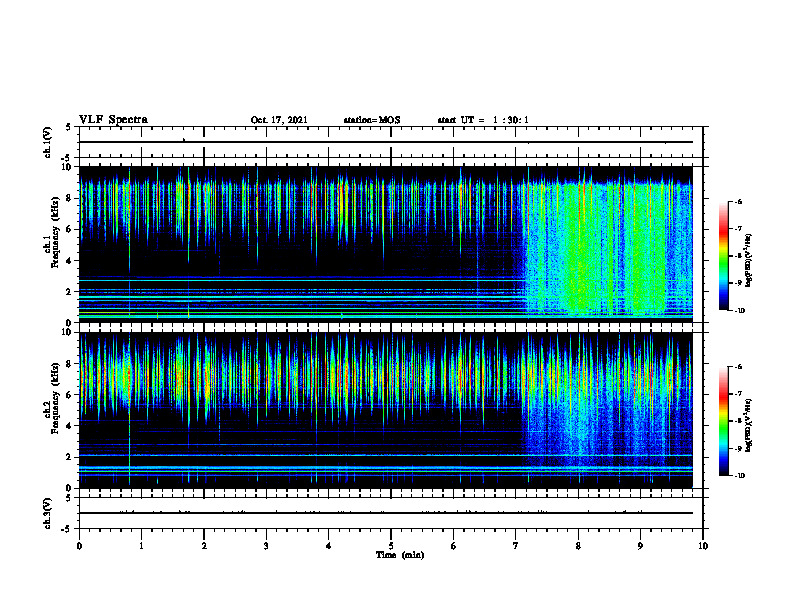Click time axis tick label '4'
Image resolution: width=792 pixels, height=612 pixels.
329,546
